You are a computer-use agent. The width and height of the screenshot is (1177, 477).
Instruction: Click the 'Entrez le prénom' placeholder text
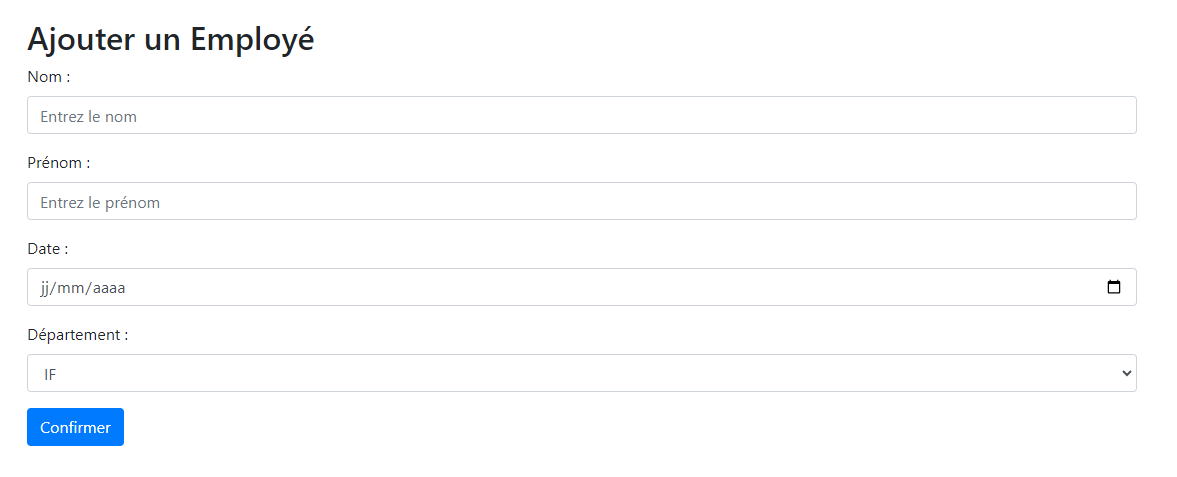100,202
